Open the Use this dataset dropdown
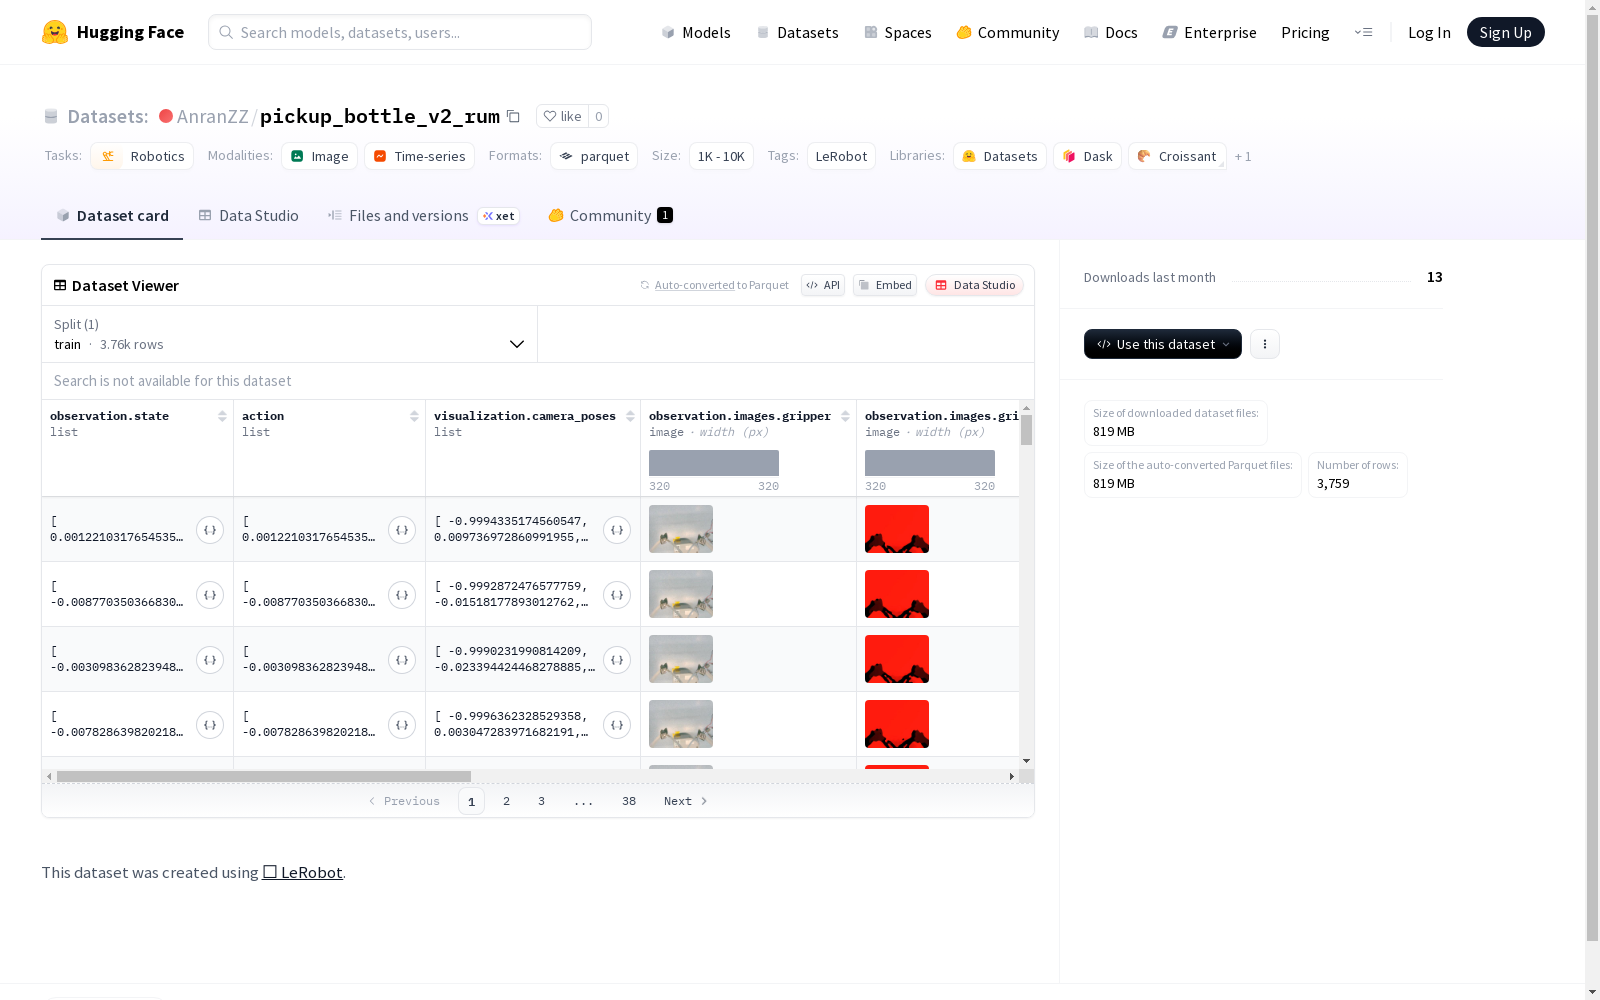 click(1163, 344)
